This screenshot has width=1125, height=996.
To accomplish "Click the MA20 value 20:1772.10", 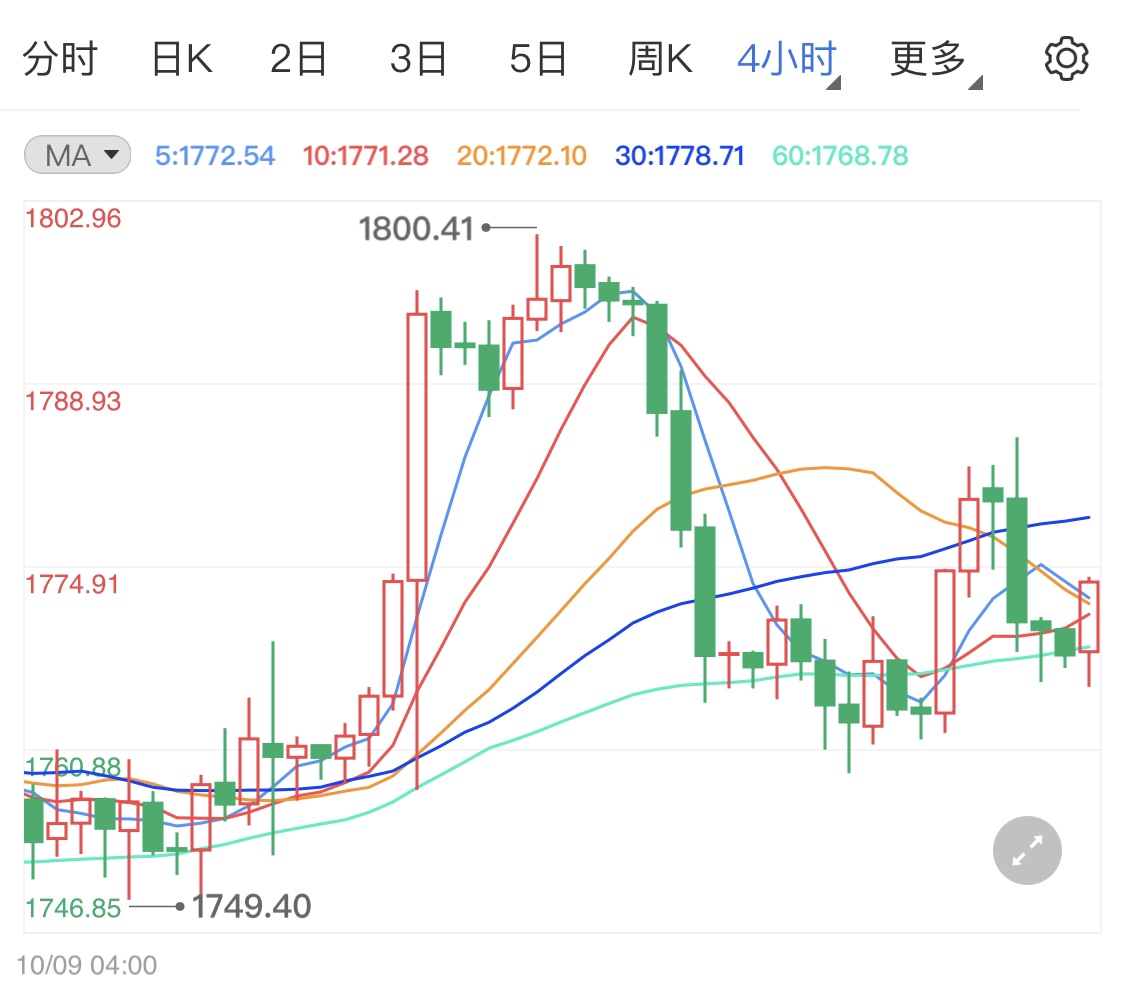I will pyautogui.click(x=522, y=156).
